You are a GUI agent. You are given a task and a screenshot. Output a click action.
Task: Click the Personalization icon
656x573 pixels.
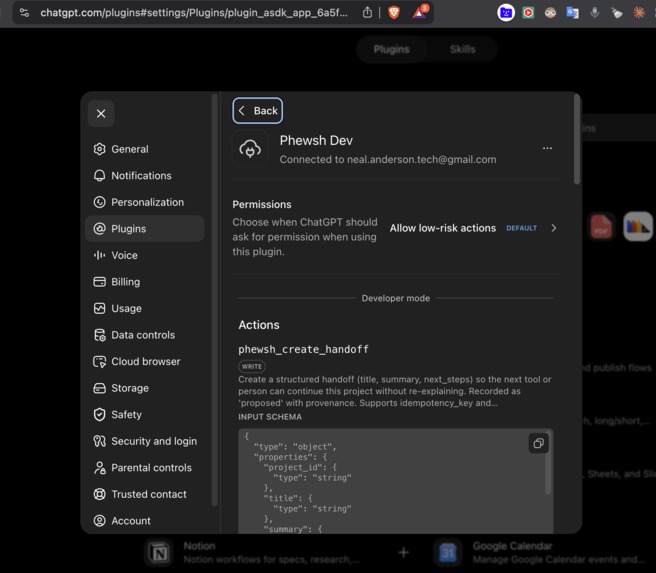100,202
